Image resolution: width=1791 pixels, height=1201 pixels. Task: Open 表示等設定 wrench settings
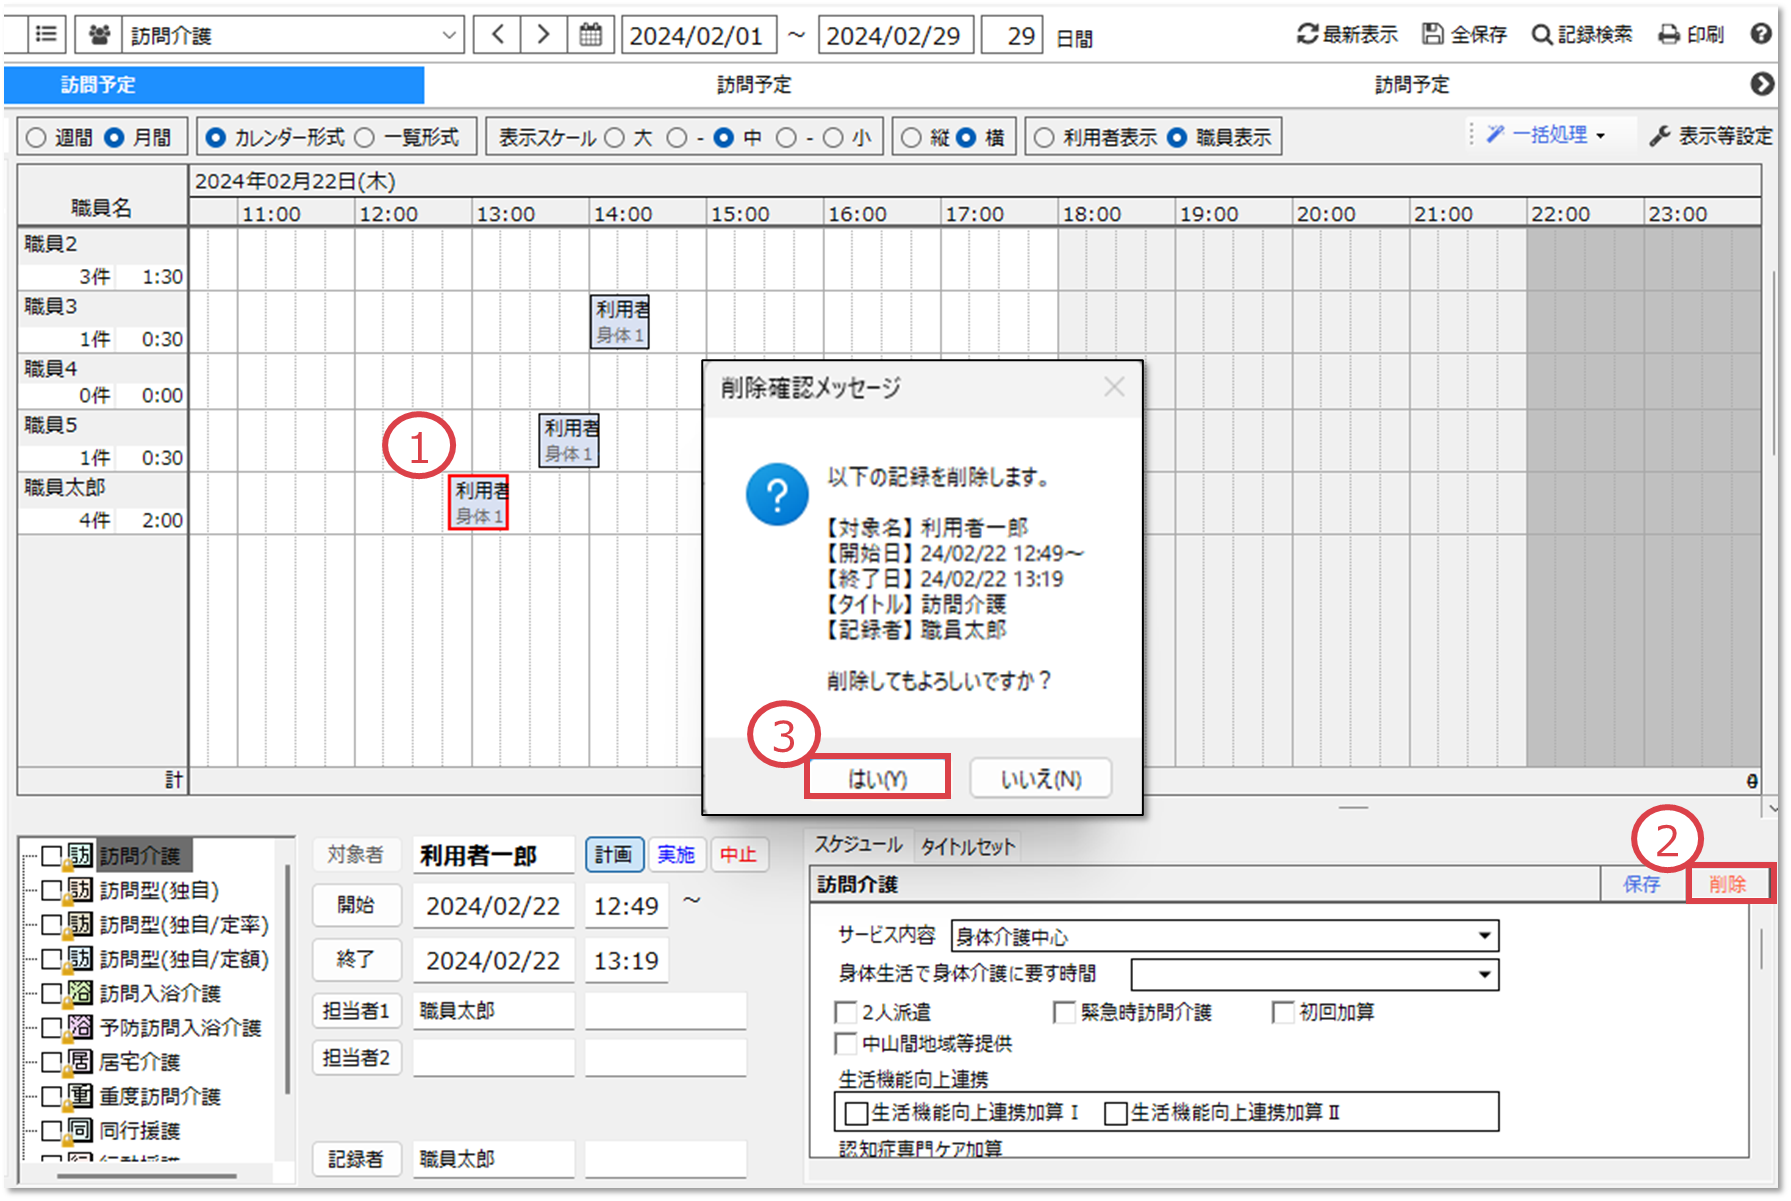[x=1711, y=136]
